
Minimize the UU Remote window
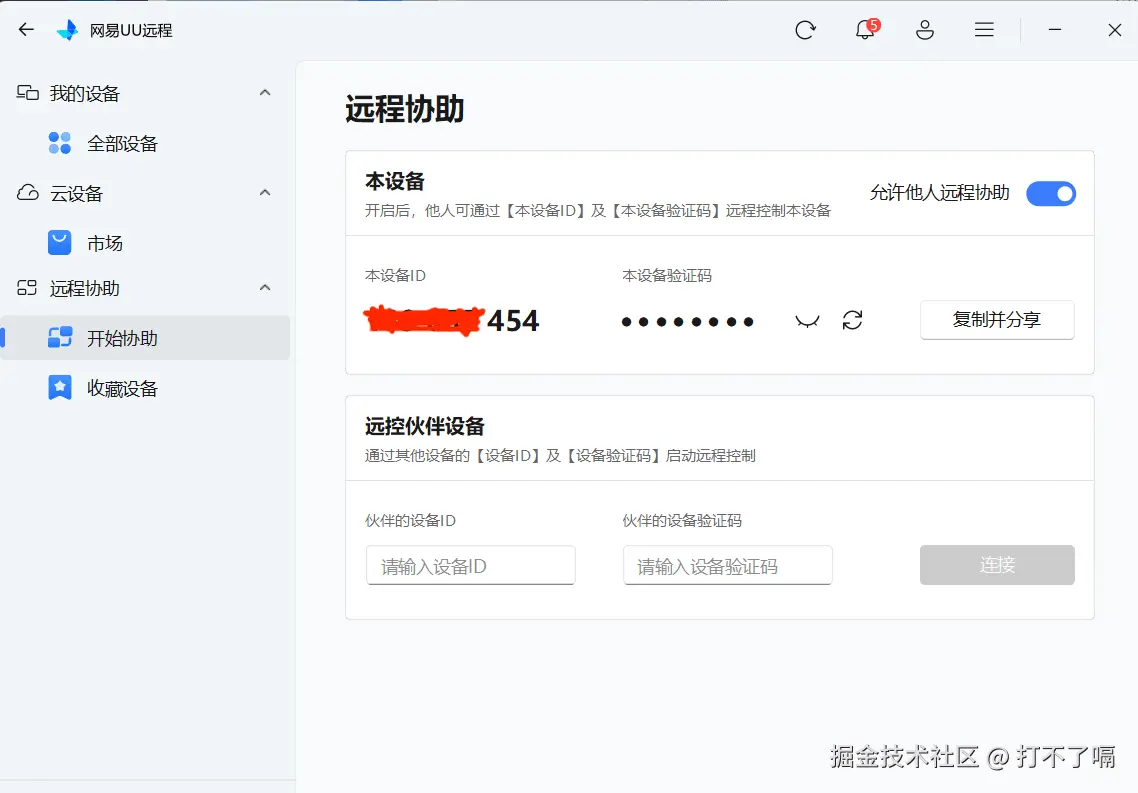[x=1055, y=30]
